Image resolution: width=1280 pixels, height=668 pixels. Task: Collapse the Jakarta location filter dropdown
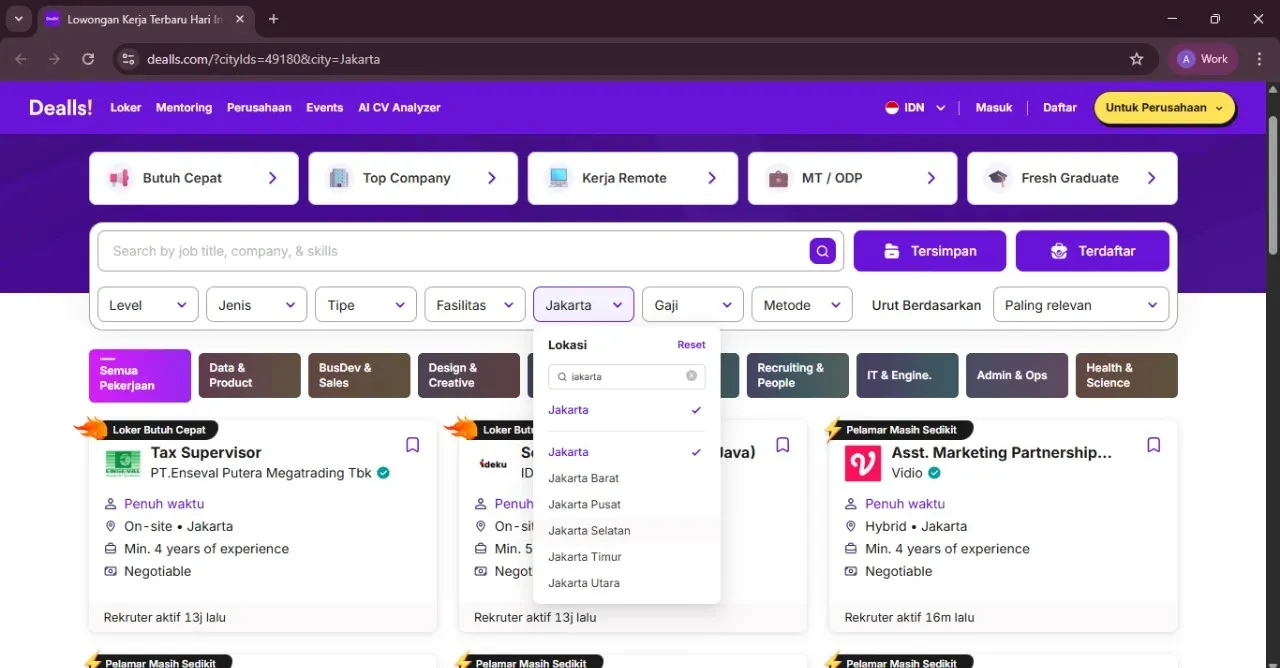pyautogui.click(x=584, y=305)
